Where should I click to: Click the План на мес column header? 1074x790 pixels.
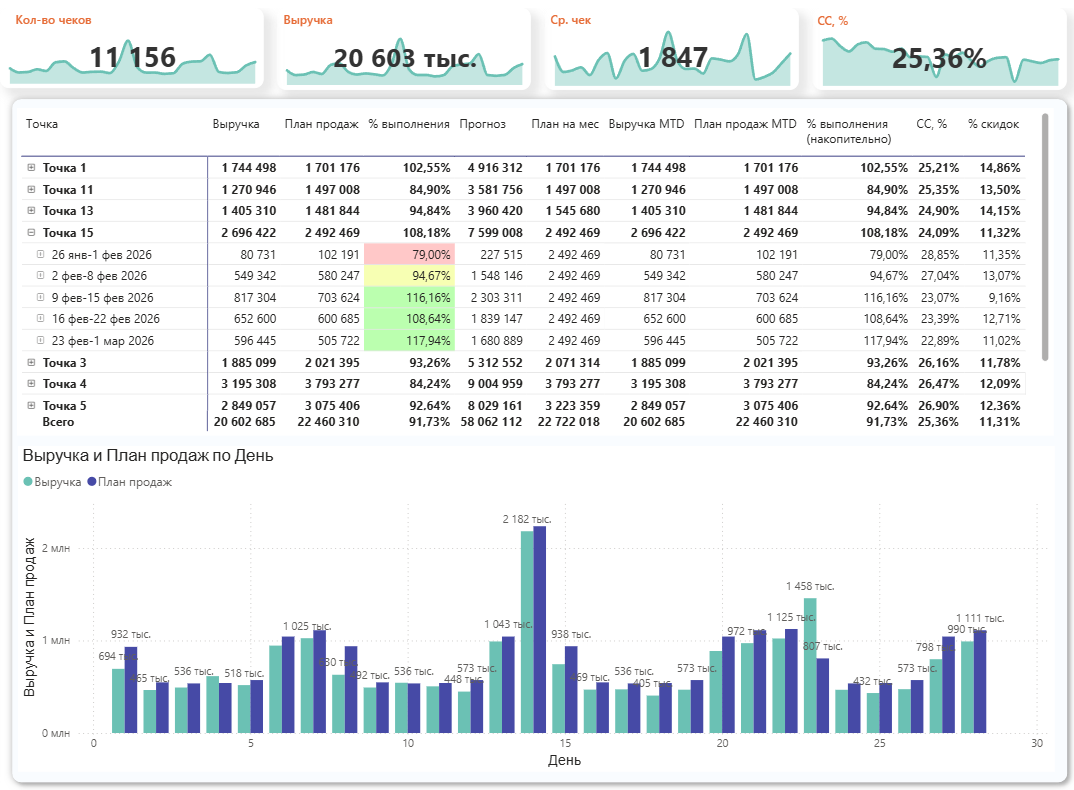(x=565, y=124)
